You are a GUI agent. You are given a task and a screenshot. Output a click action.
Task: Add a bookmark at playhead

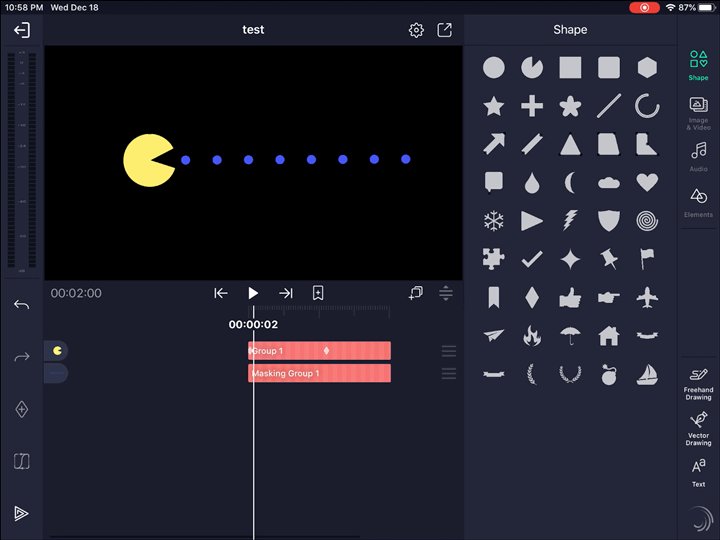318,293
